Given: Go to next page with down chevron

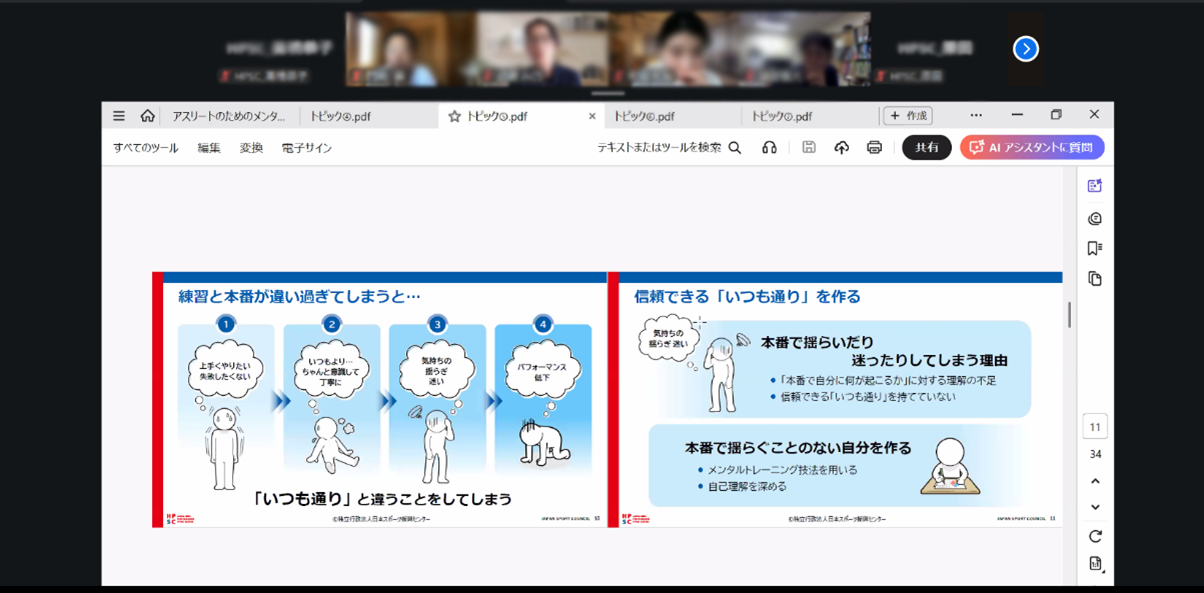Looking at the screenshot, I should pos(1095,507).
